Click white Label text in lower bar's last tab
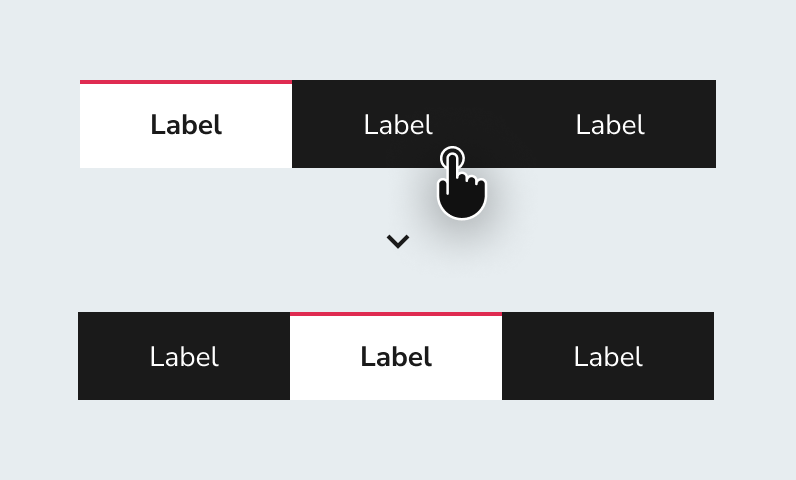This screenshot has width=796, height=480. pyautogui.click(x=609, y=357)
